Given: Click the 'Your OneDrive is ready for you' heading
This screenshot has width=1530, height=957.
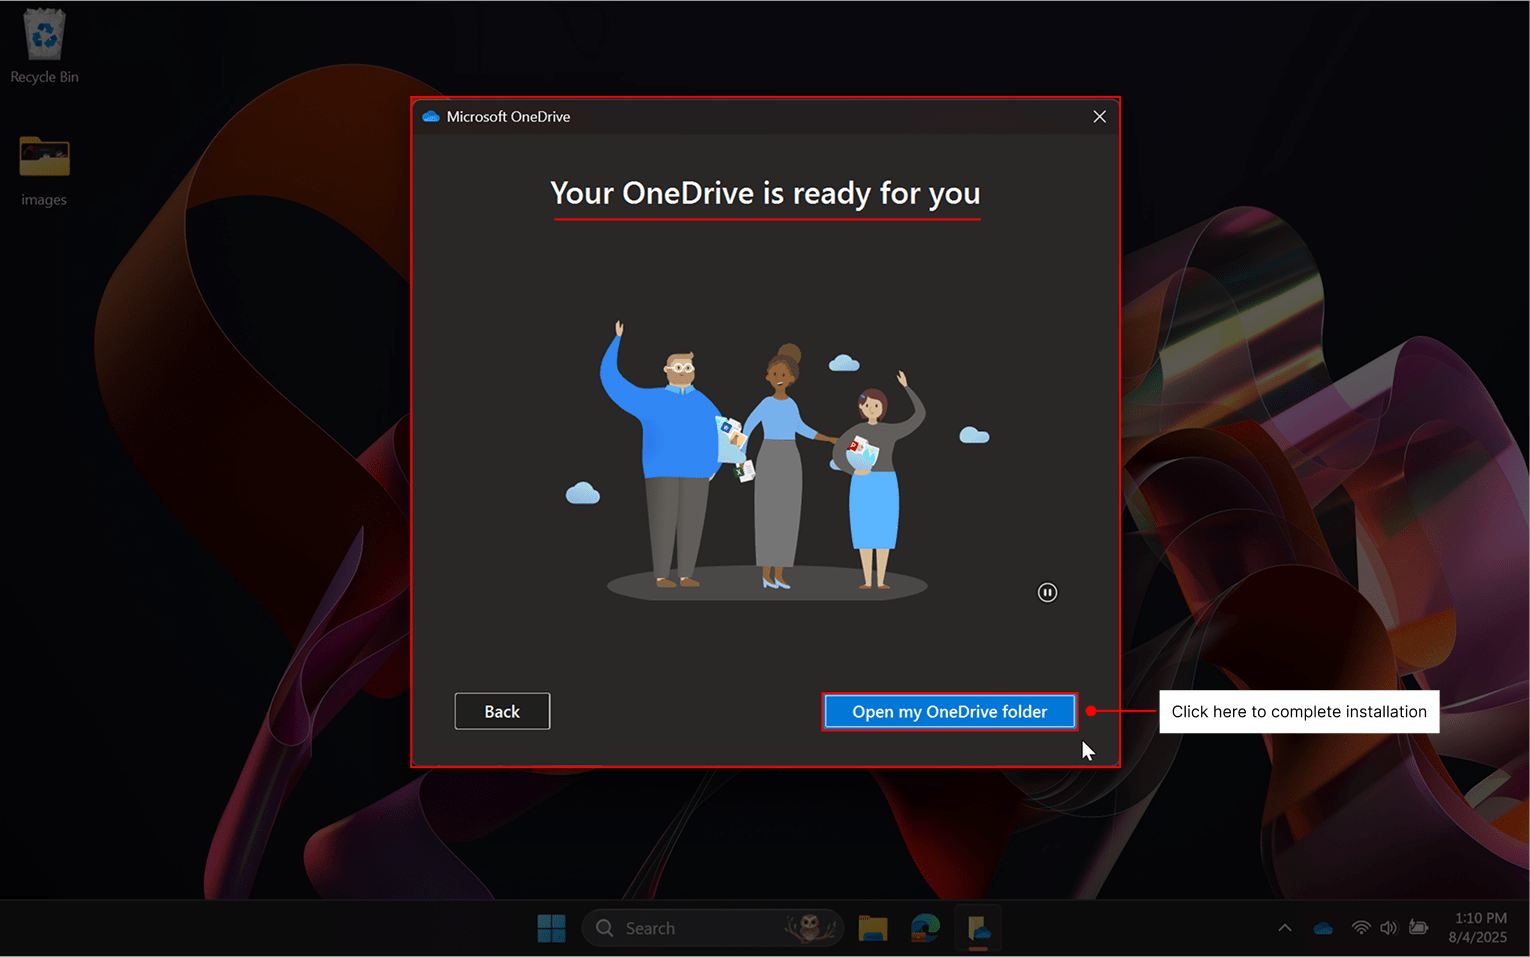Looking at the screenshot, I should [x=765, y=193].
